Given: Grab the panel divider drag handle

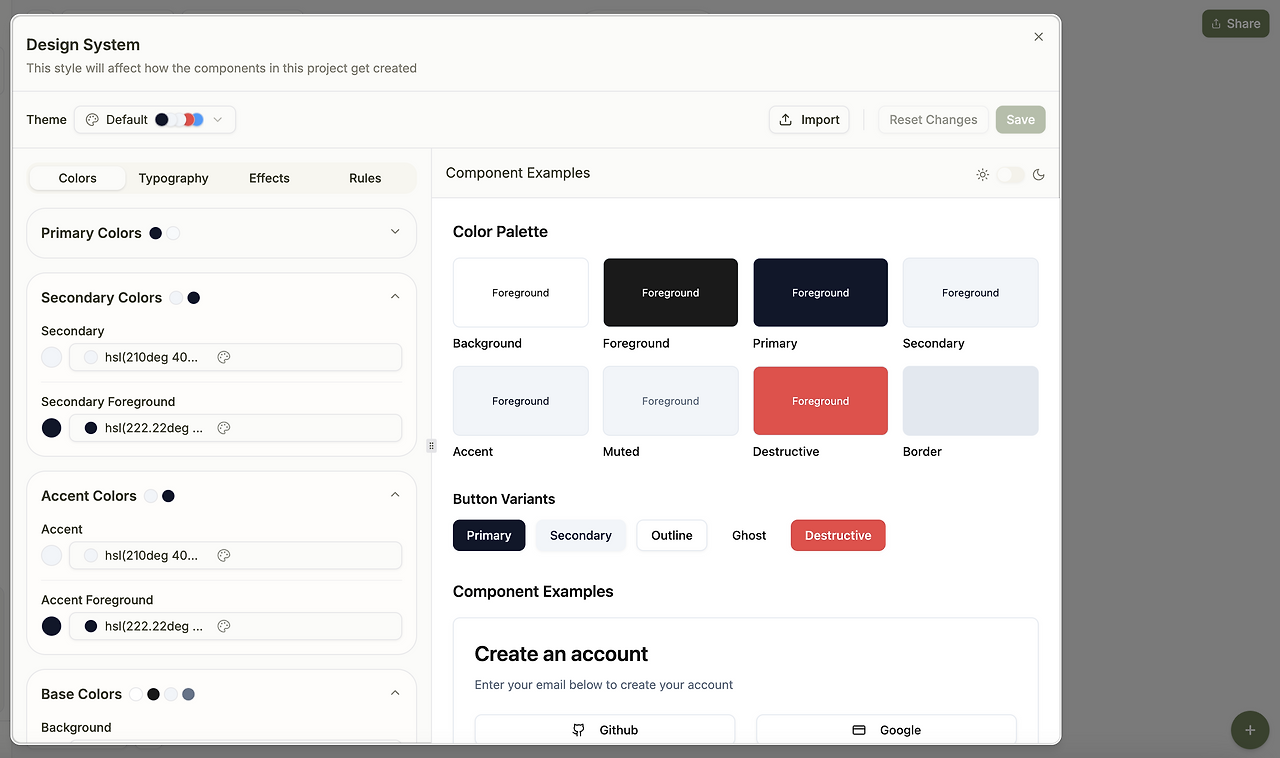Looking at the screenshot, I should (x=431, y=445).
